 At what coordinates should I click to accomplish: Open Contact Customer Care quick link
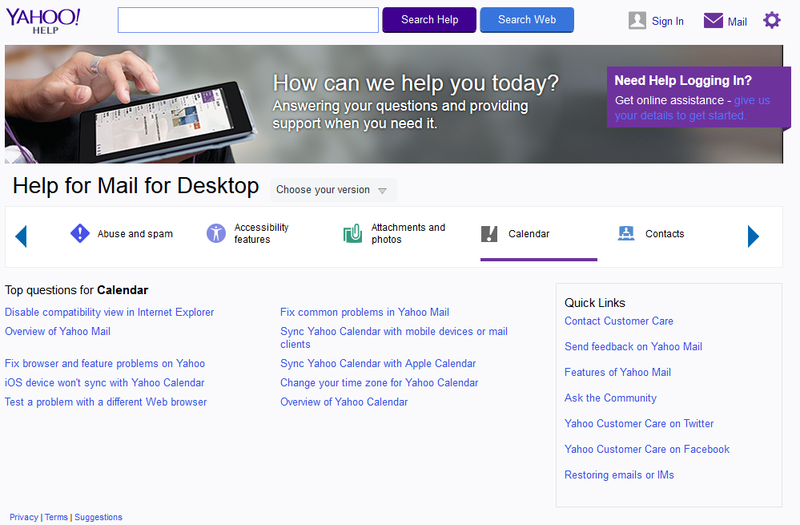coord(619,321)
